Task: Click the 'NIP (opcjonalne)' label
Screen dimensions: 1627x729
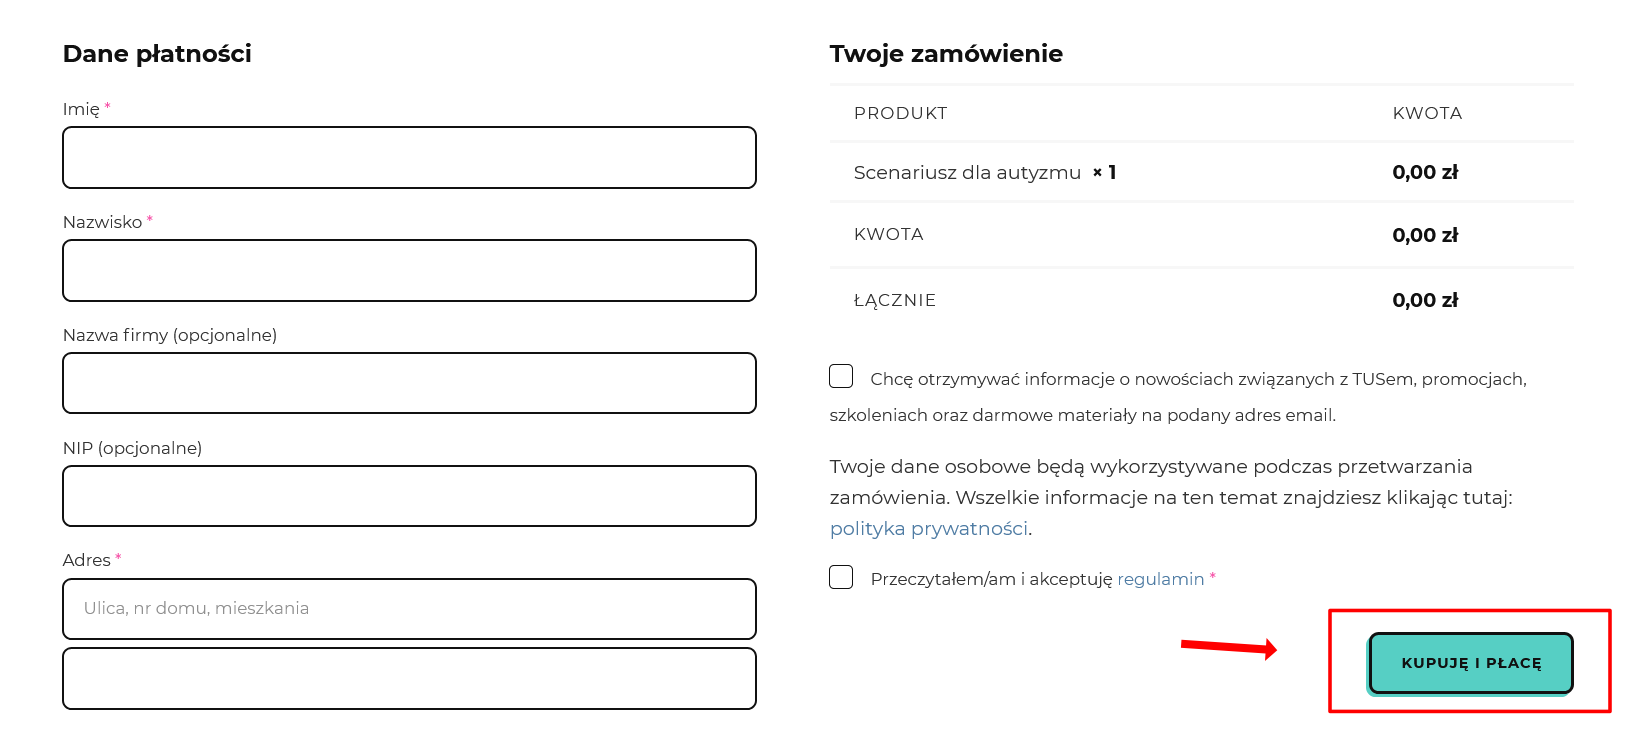Action: pyautogui.click(x=132, y=448)
